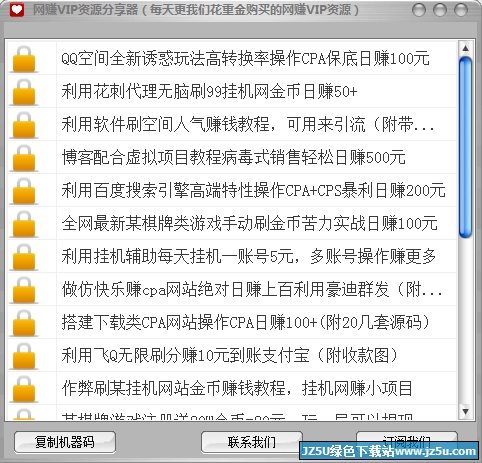
Task: Click the lock icon beside 搭建下载类CPA网站 row
Action: pos(24,323)
